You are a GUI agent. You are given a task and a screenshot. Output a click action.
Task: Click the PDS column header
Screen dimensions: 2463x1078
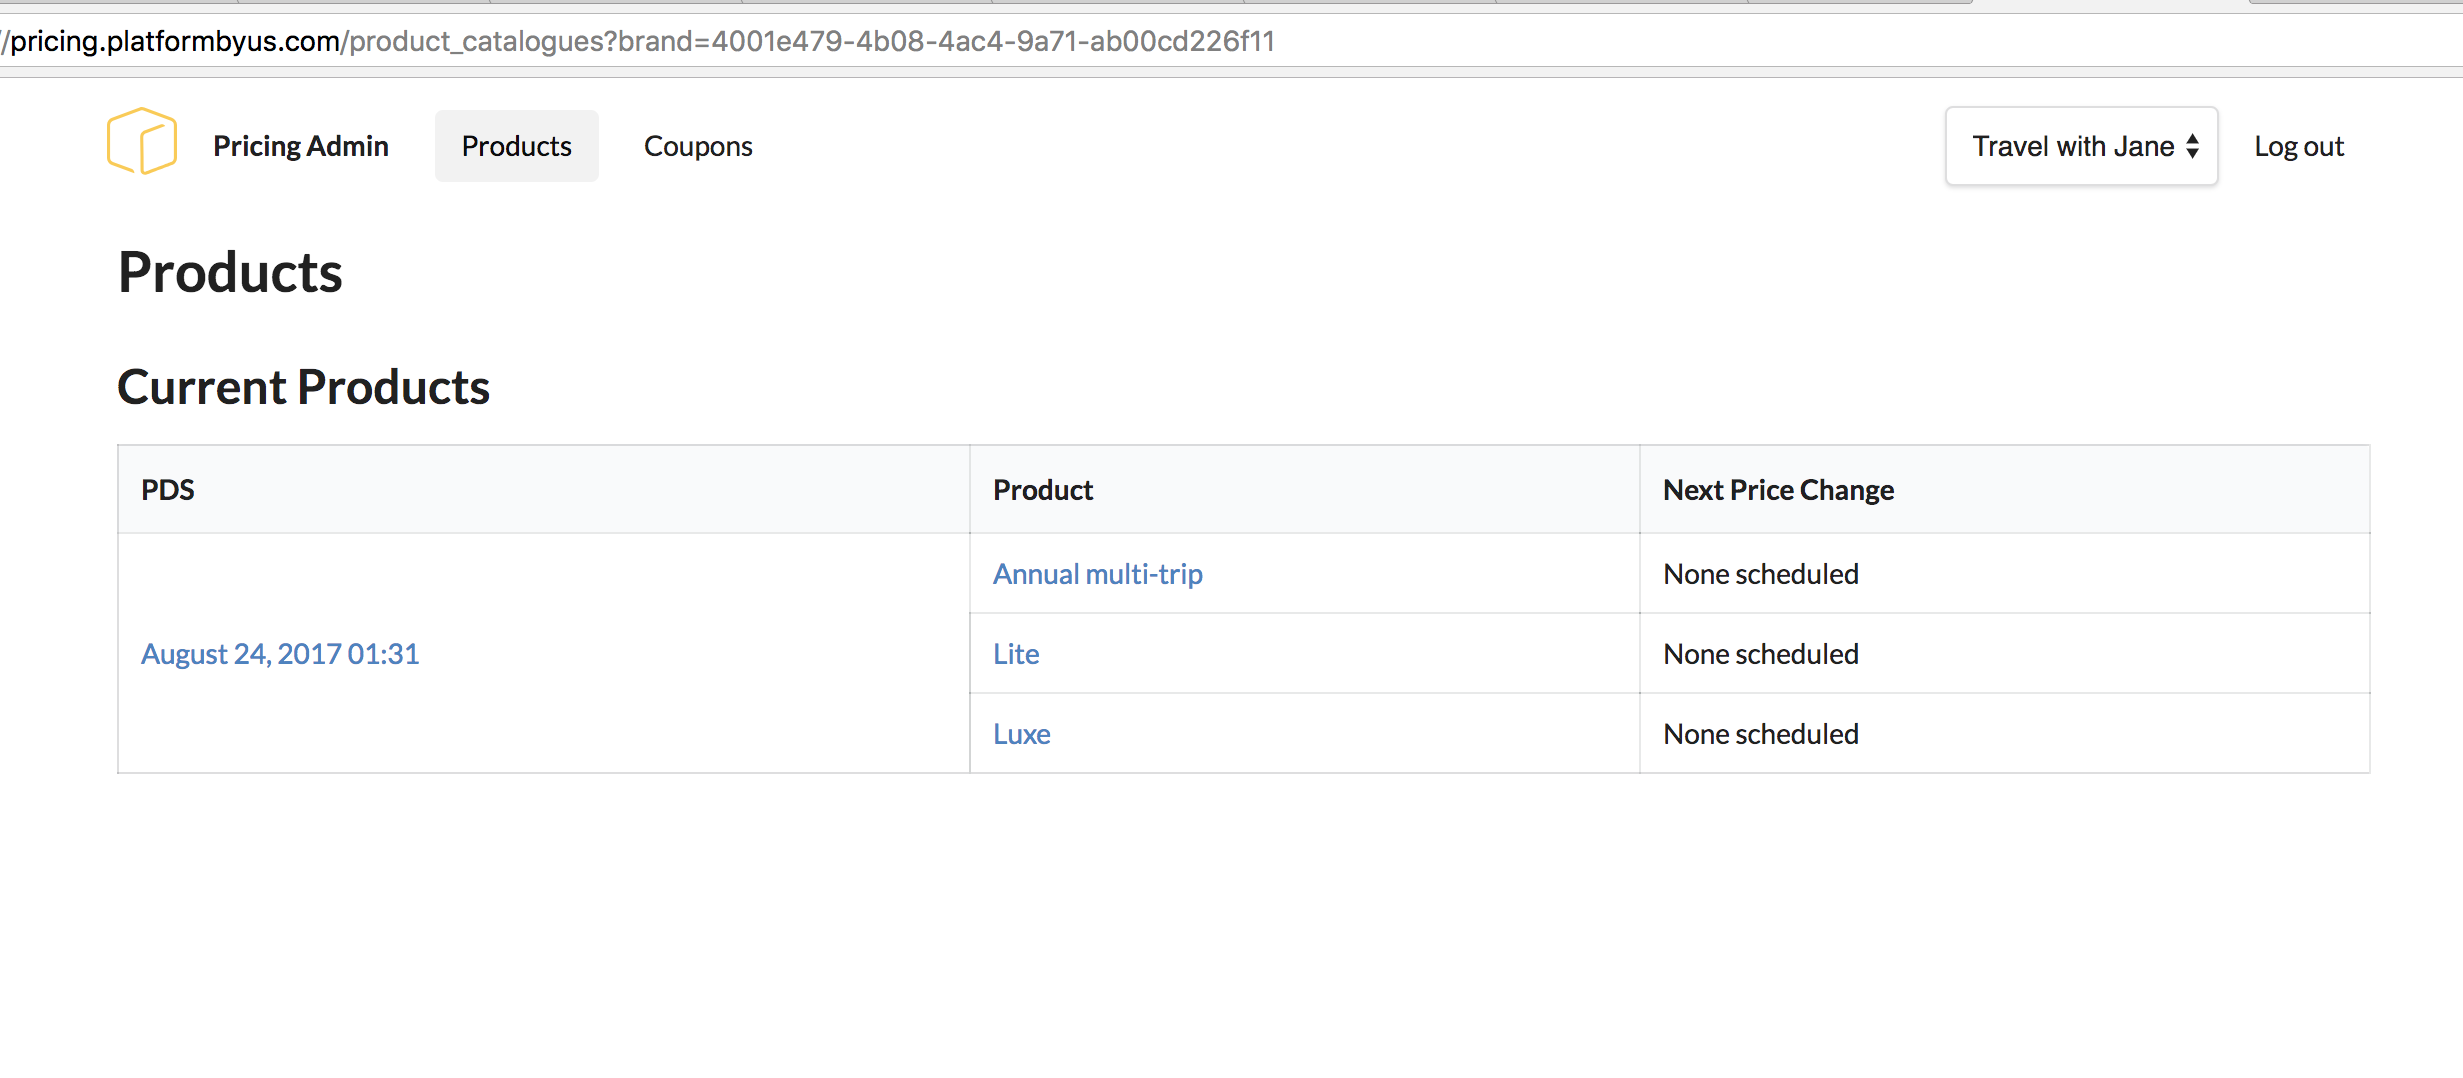[x=168, y=490]
